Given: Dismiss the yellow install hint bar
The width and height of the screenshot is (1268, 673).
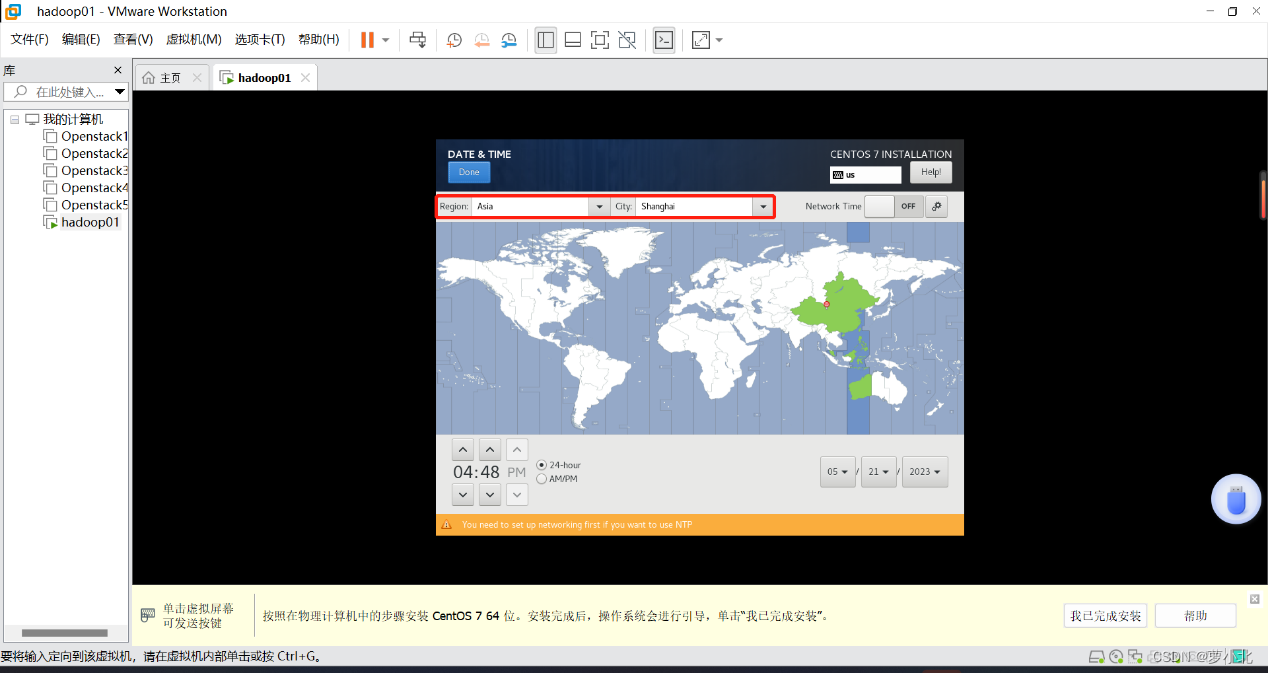Looking at the screenshot, I should (x=1255, y=599).
